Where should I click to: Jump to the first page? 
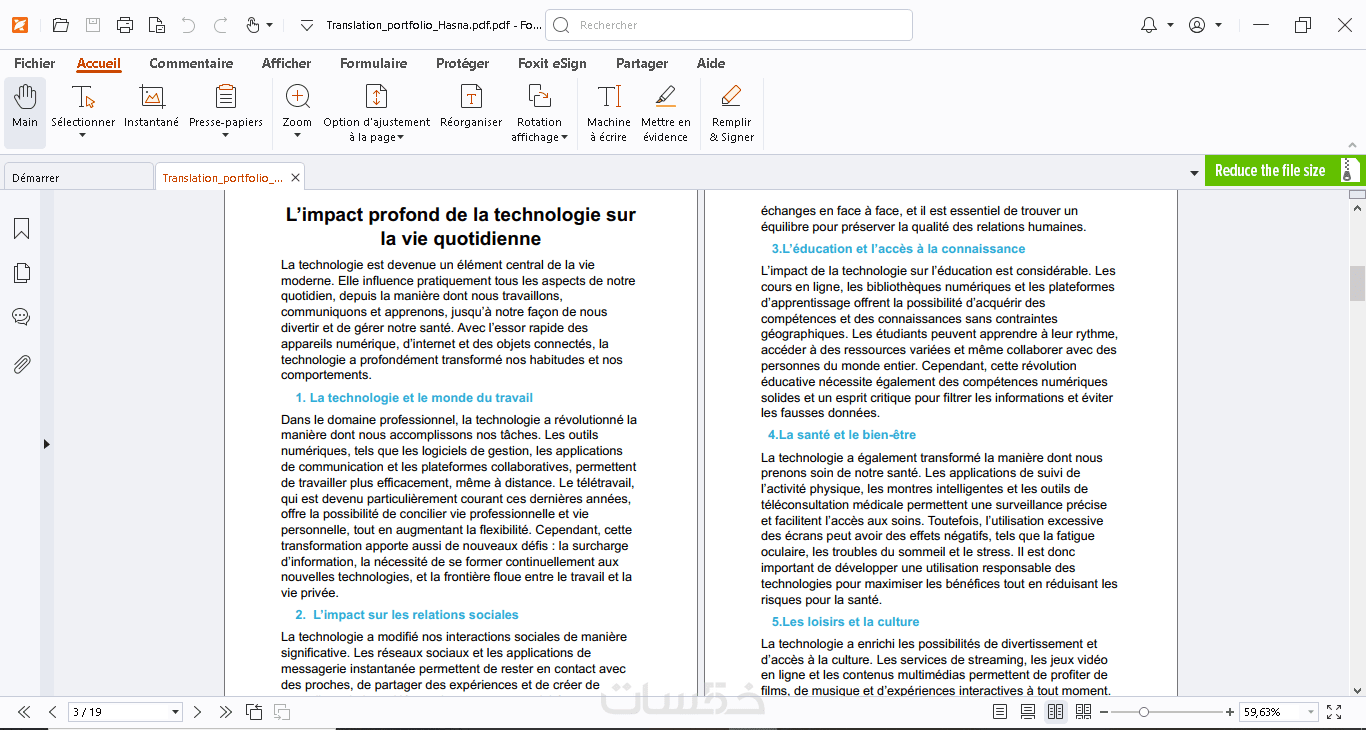tap(24, 712)
